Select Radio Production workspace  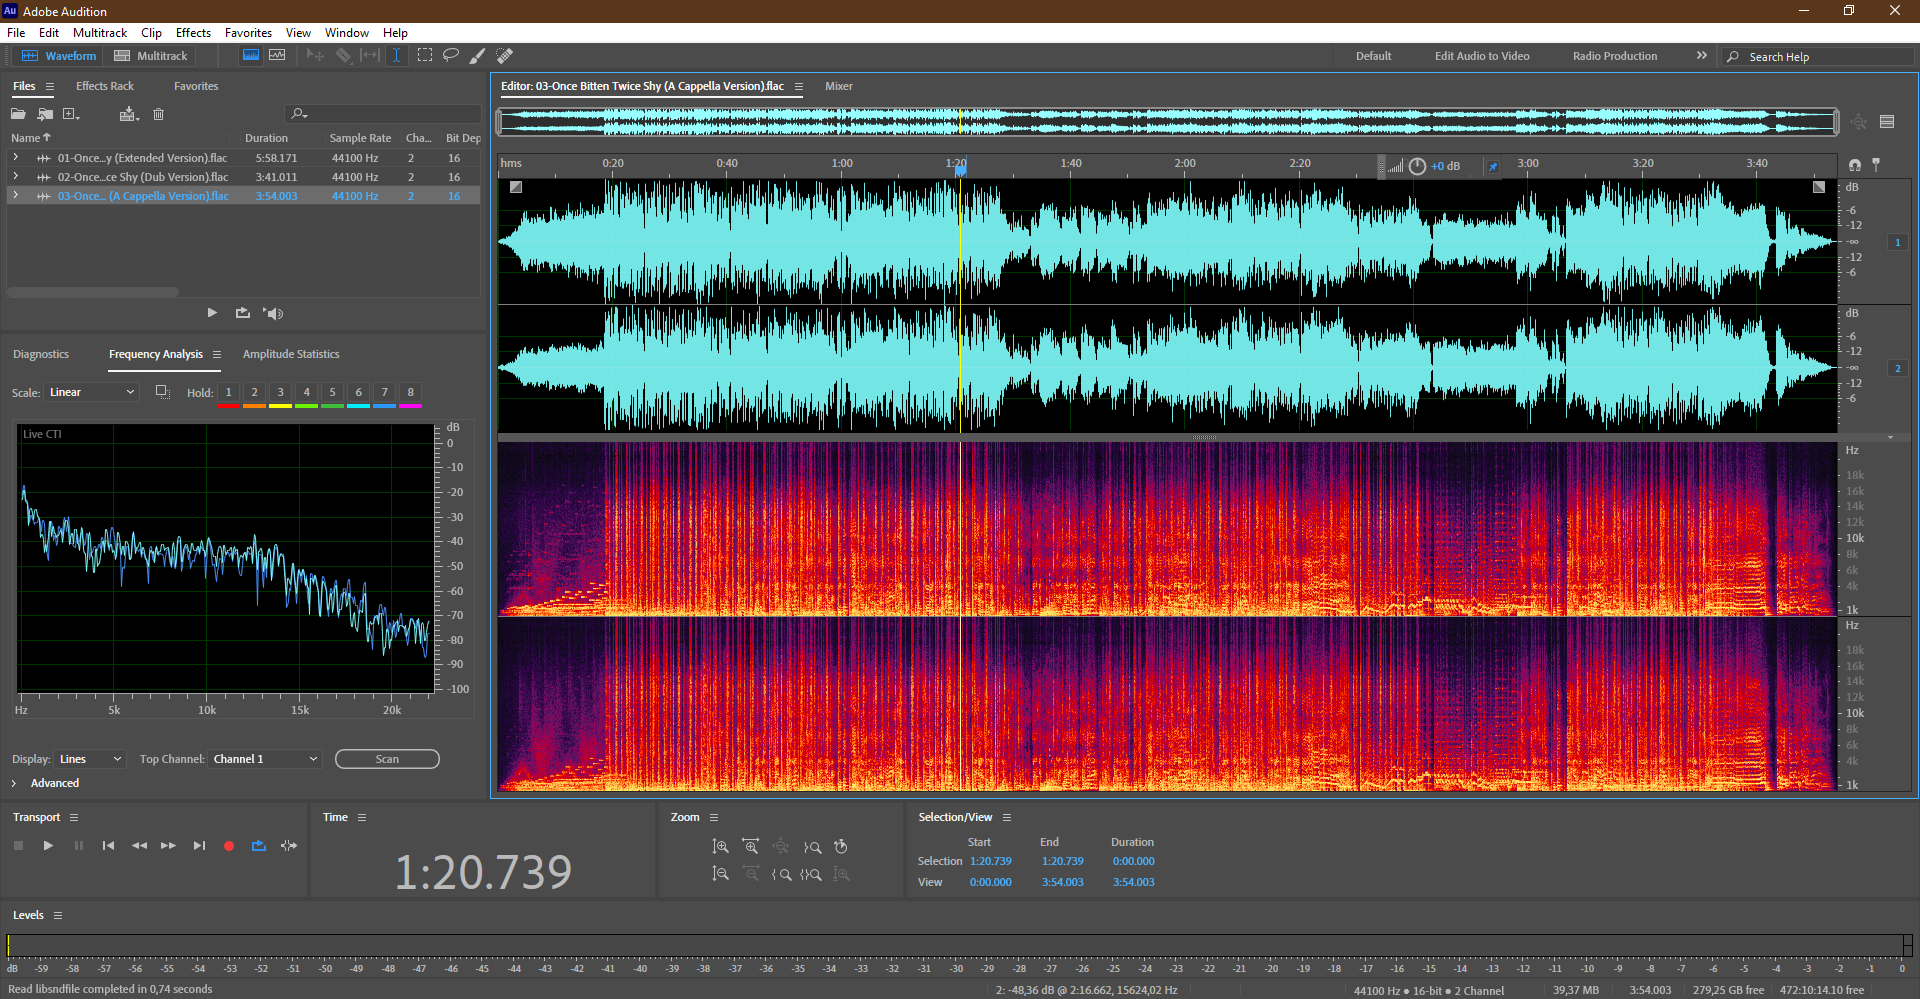click(x=1614, y=56)
